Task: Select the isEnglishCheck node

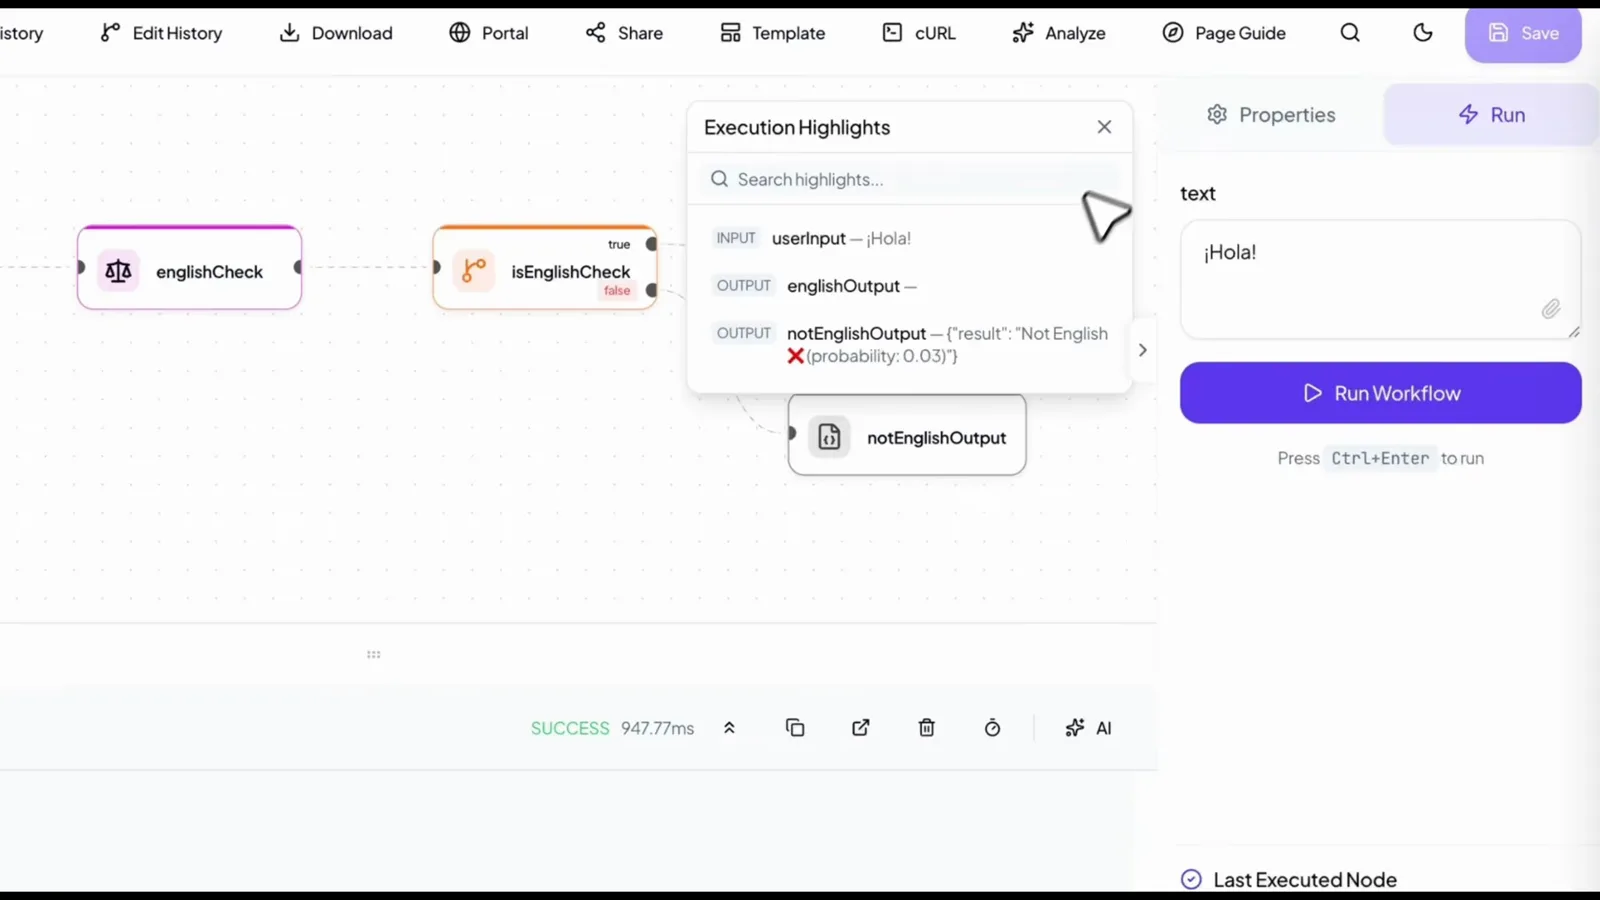Action: pyautogui.click(x=545, y=268)
